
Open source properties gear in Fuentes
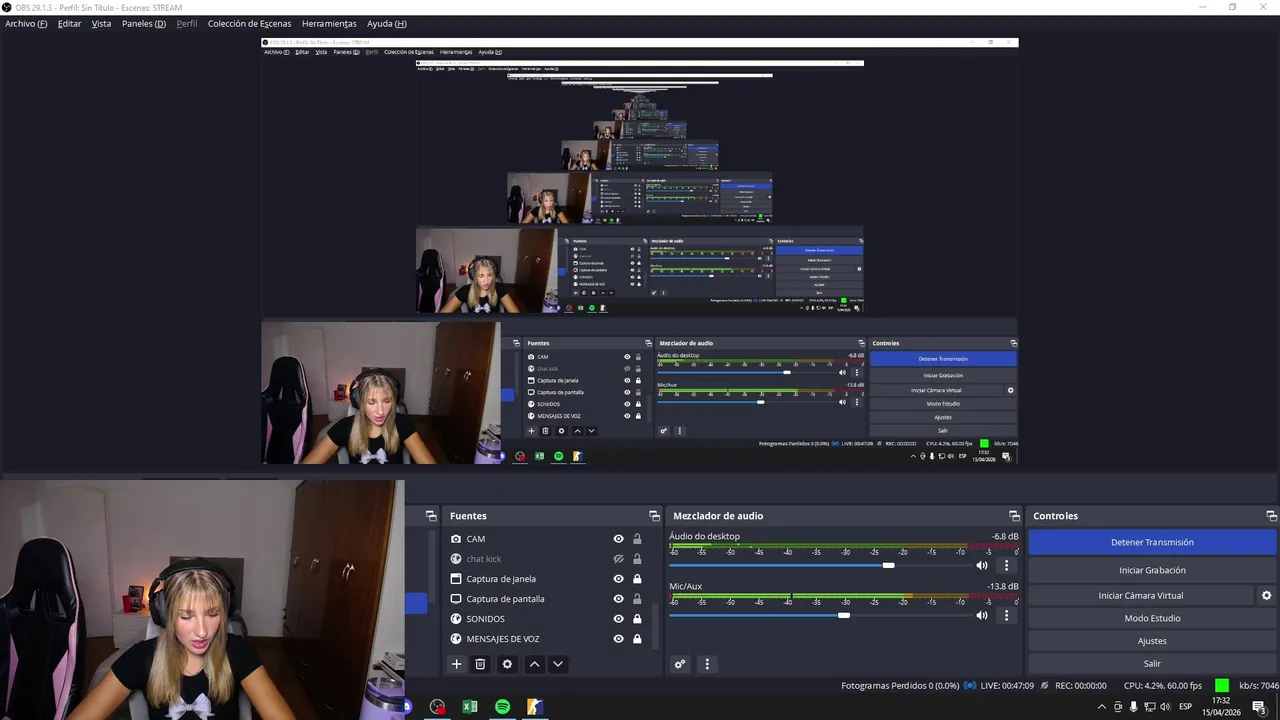point(507,664)
